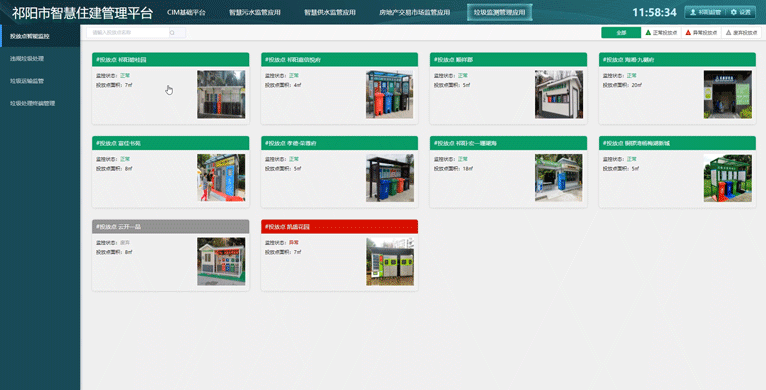Click red triangle 异常投放点 filter icon
The height and width of the screenshot is (390, 766).
tap(688, 33)
